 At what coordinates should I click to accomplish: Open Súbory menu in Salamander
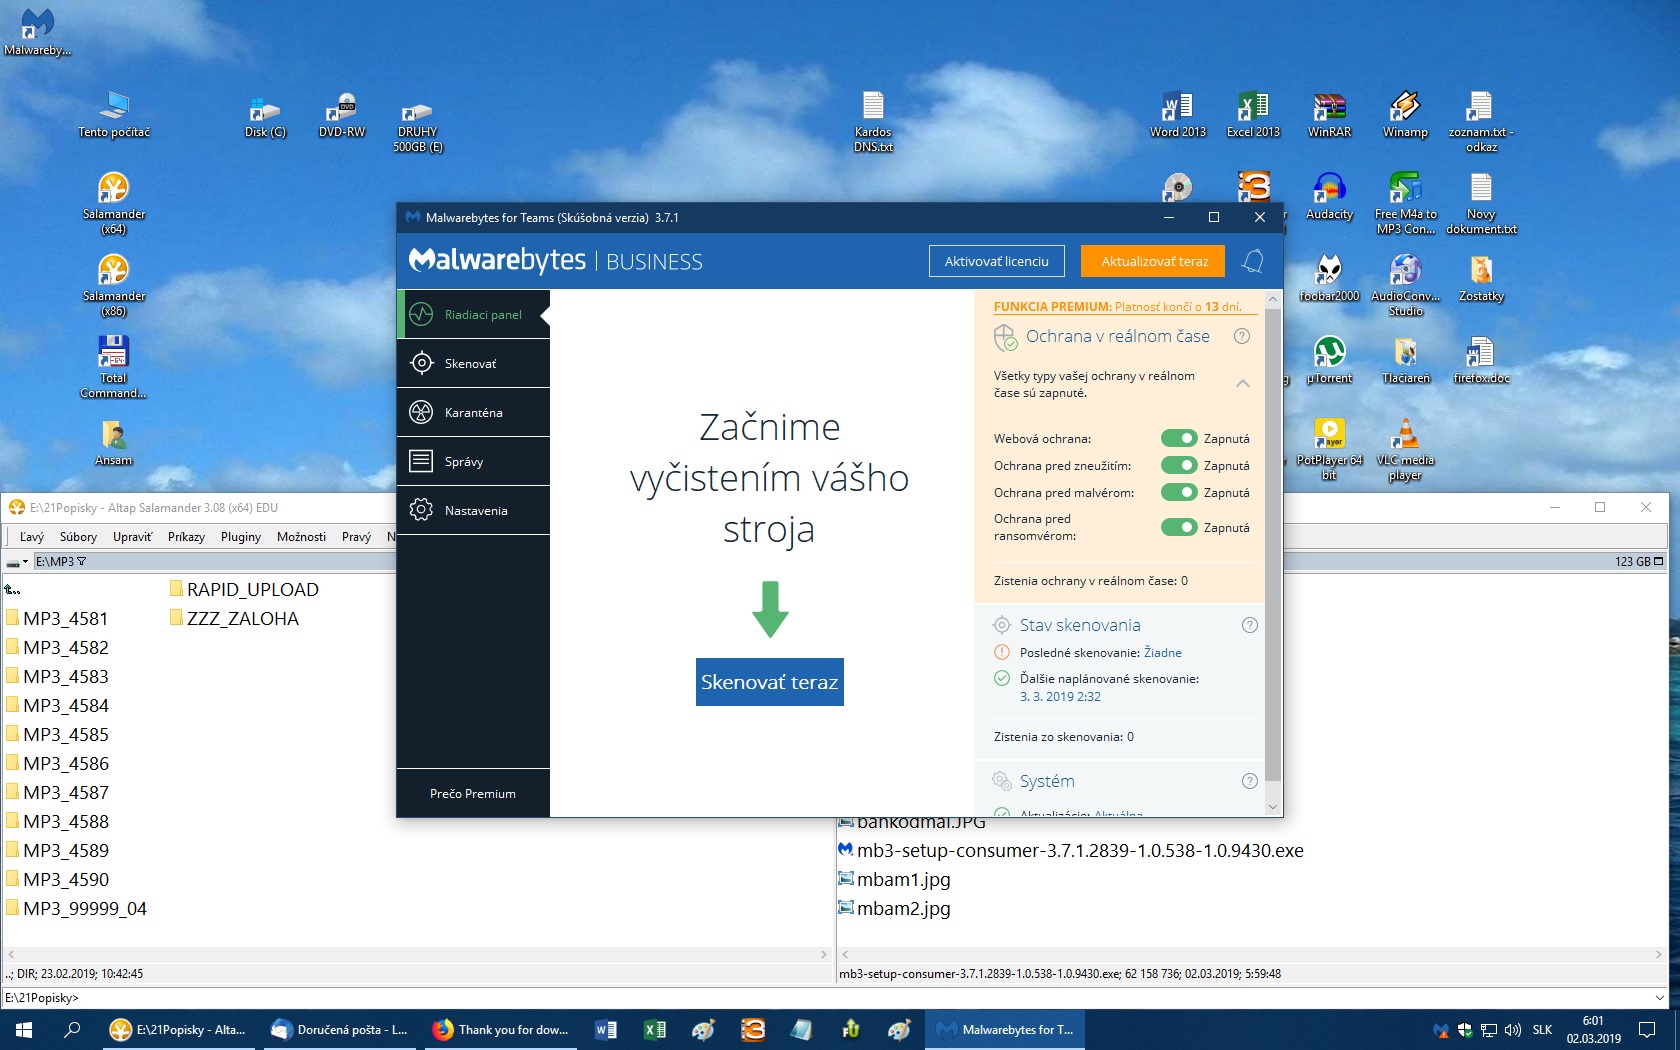78,537
